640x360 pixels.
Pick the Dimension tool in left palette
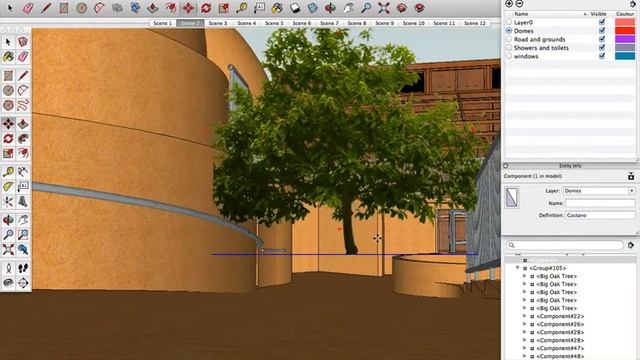click(x=23, y=171)
